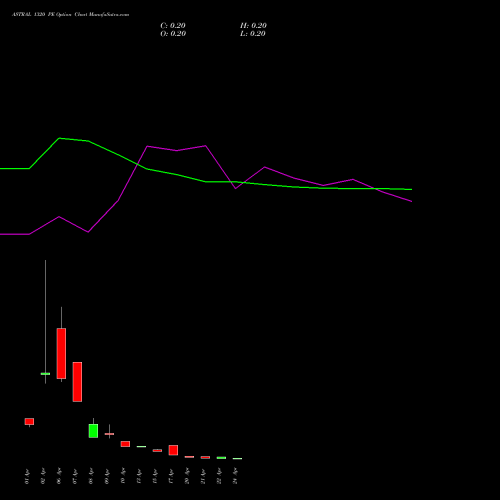Click the red candle above 07 Apr

(x=77, y=382)
